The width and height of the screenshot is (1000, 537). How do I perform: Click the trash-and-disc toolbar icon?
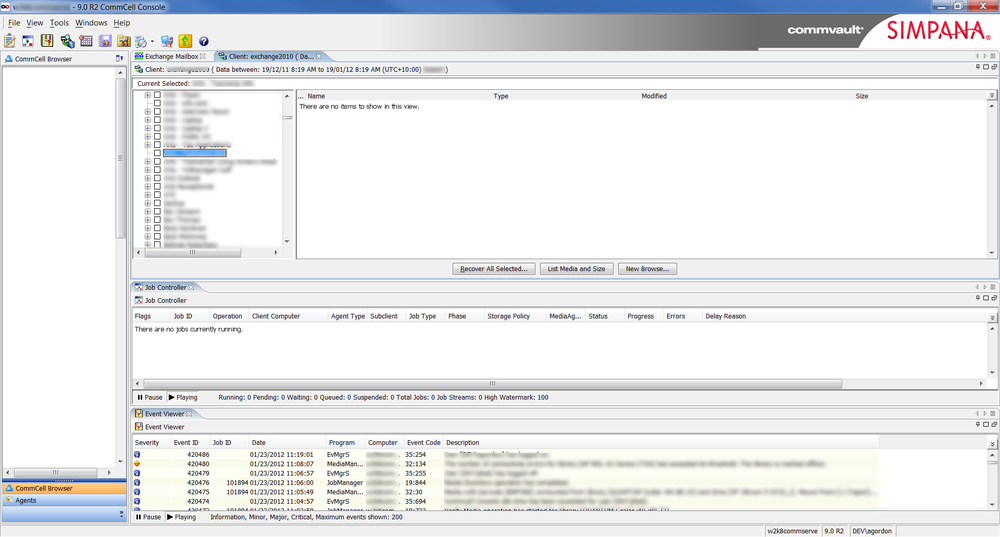click(141, 41)
